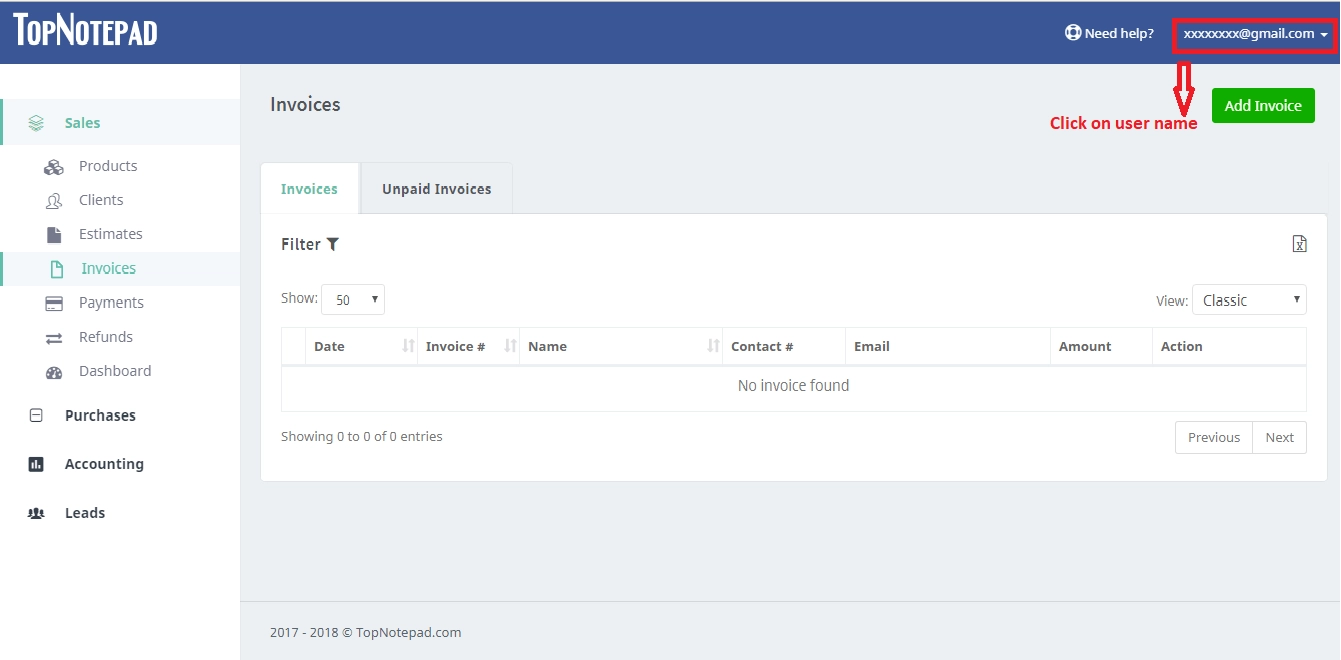Click the Estimates document icon
Viewport: 1341px width, 660px height.
(x=54, y=233)
